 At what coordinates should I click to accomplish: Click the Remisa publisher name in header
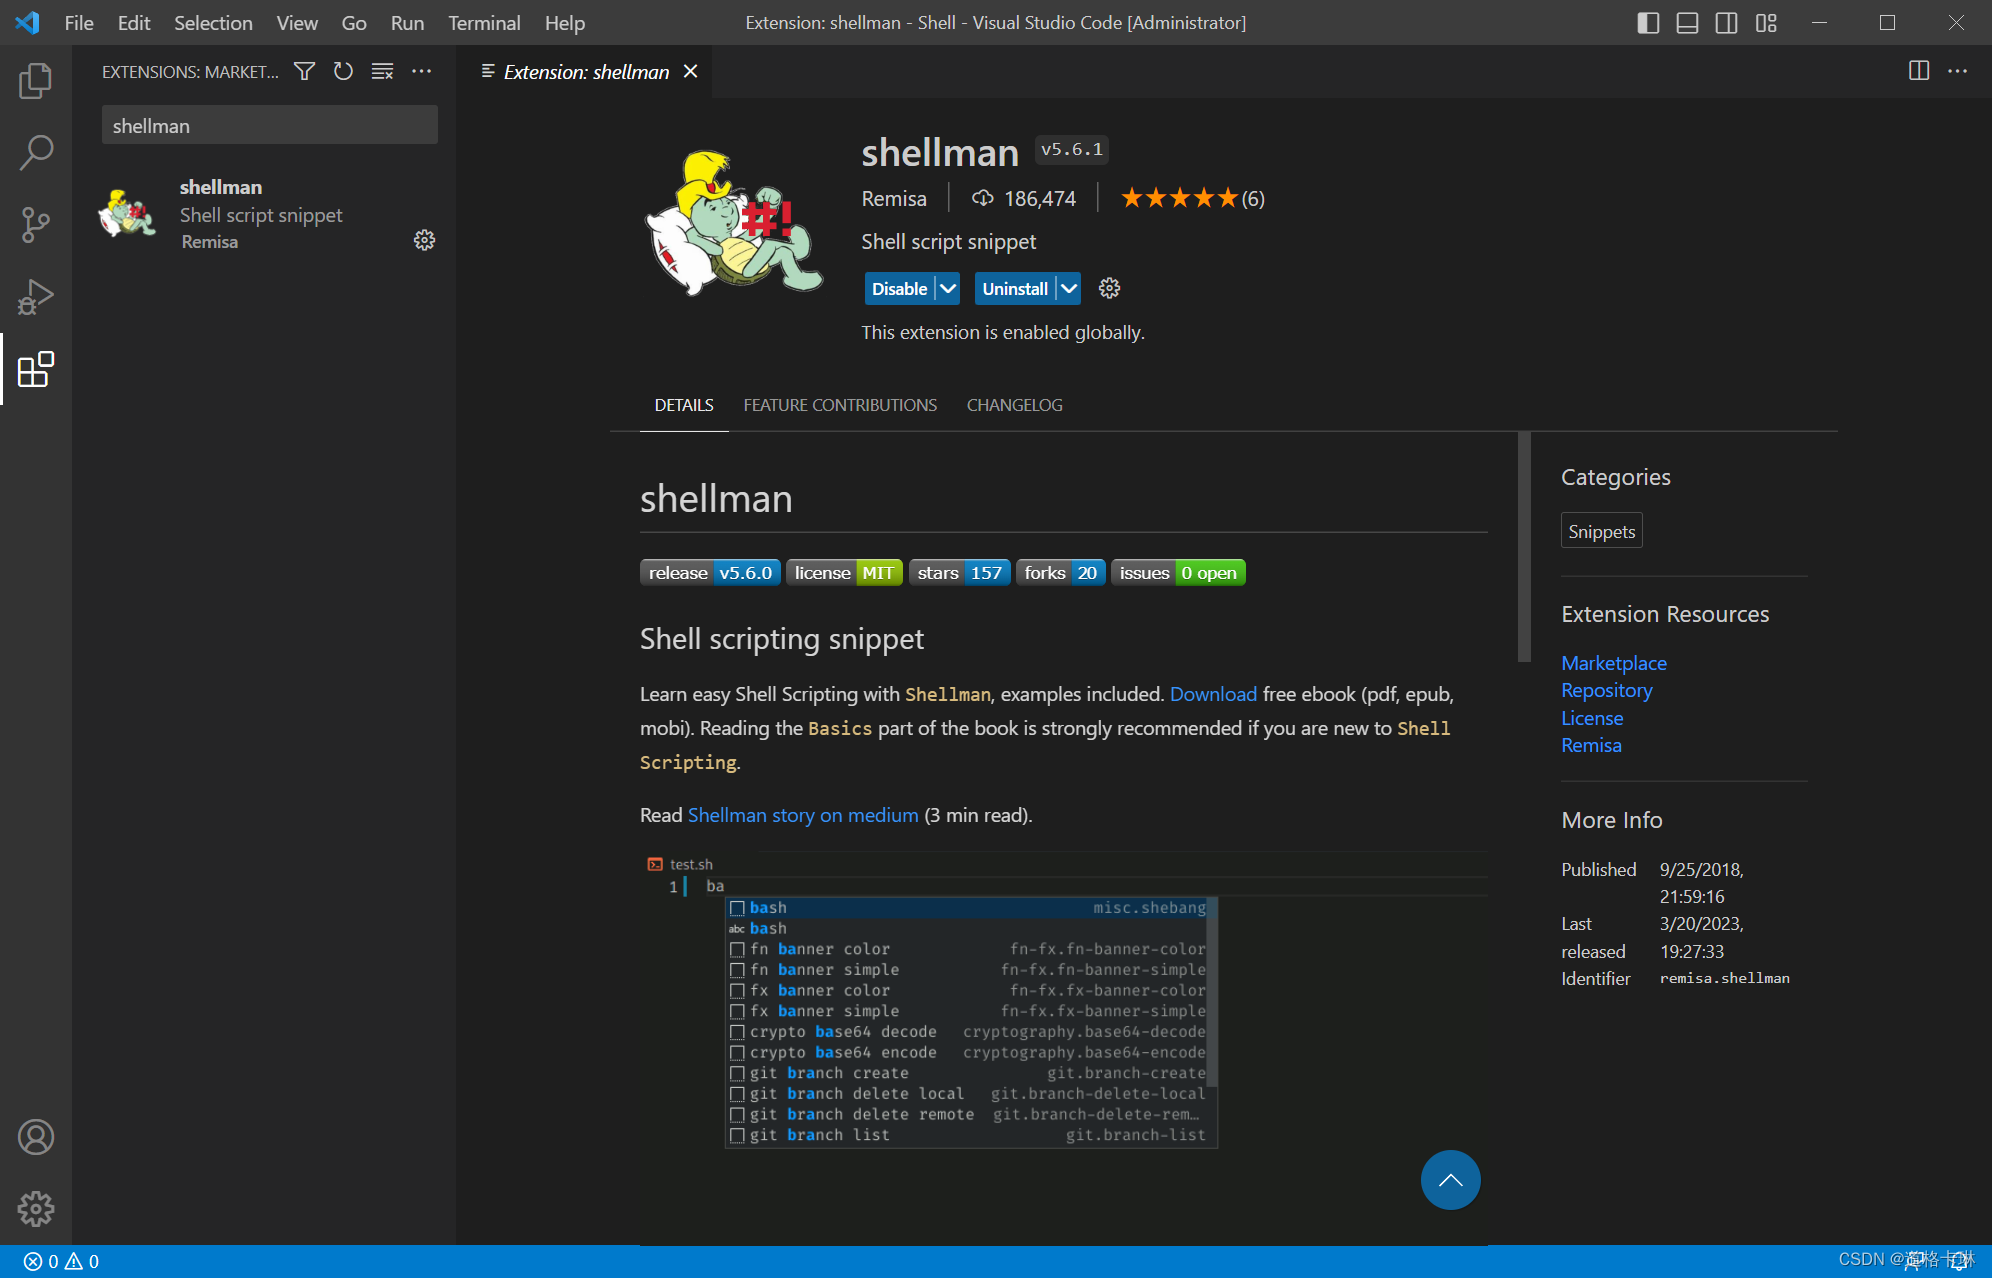pyautogui.click(x=894, y=198)
